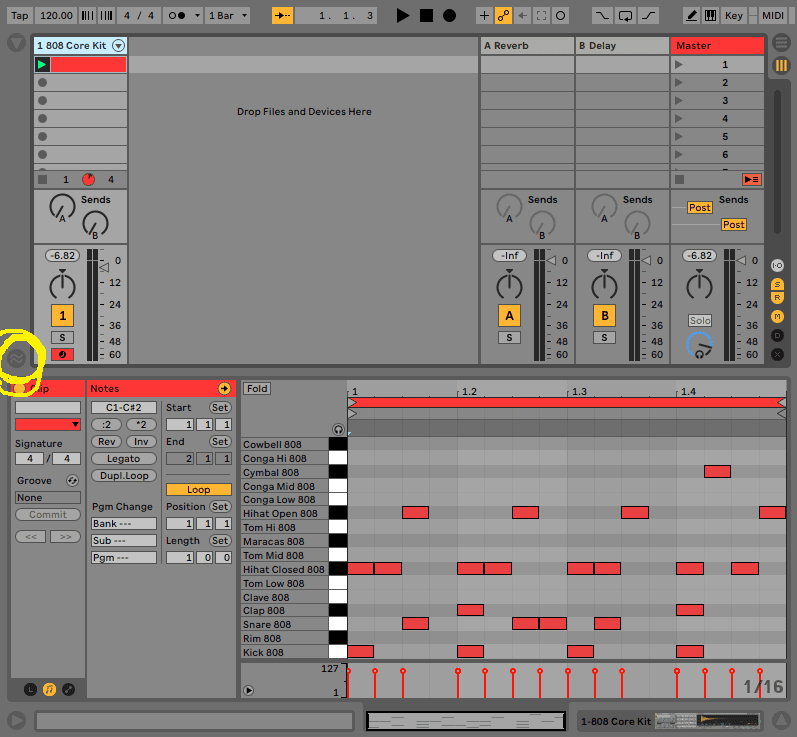The height and width of the screenshot is (737, 797).
Task: Click the Commit groove button
Action: pos(48,514)
